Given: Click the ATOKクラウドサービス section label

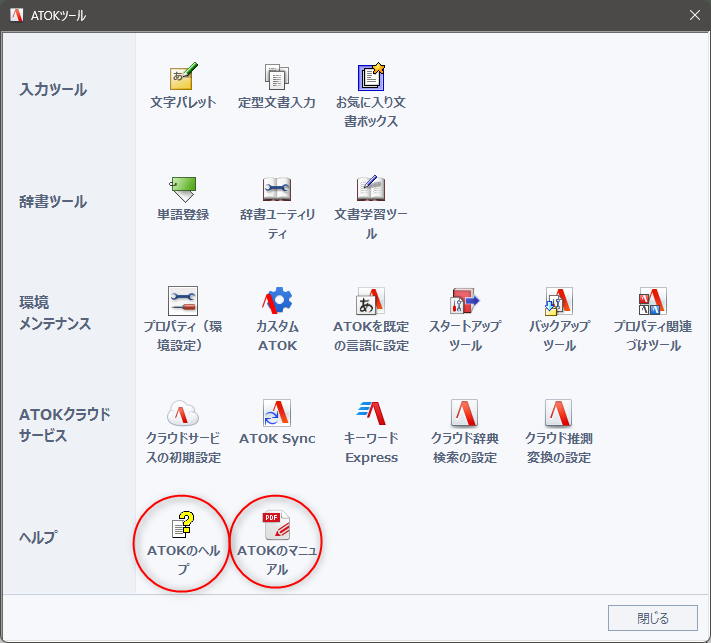Looking at the screenshot, I should (64, 425).
